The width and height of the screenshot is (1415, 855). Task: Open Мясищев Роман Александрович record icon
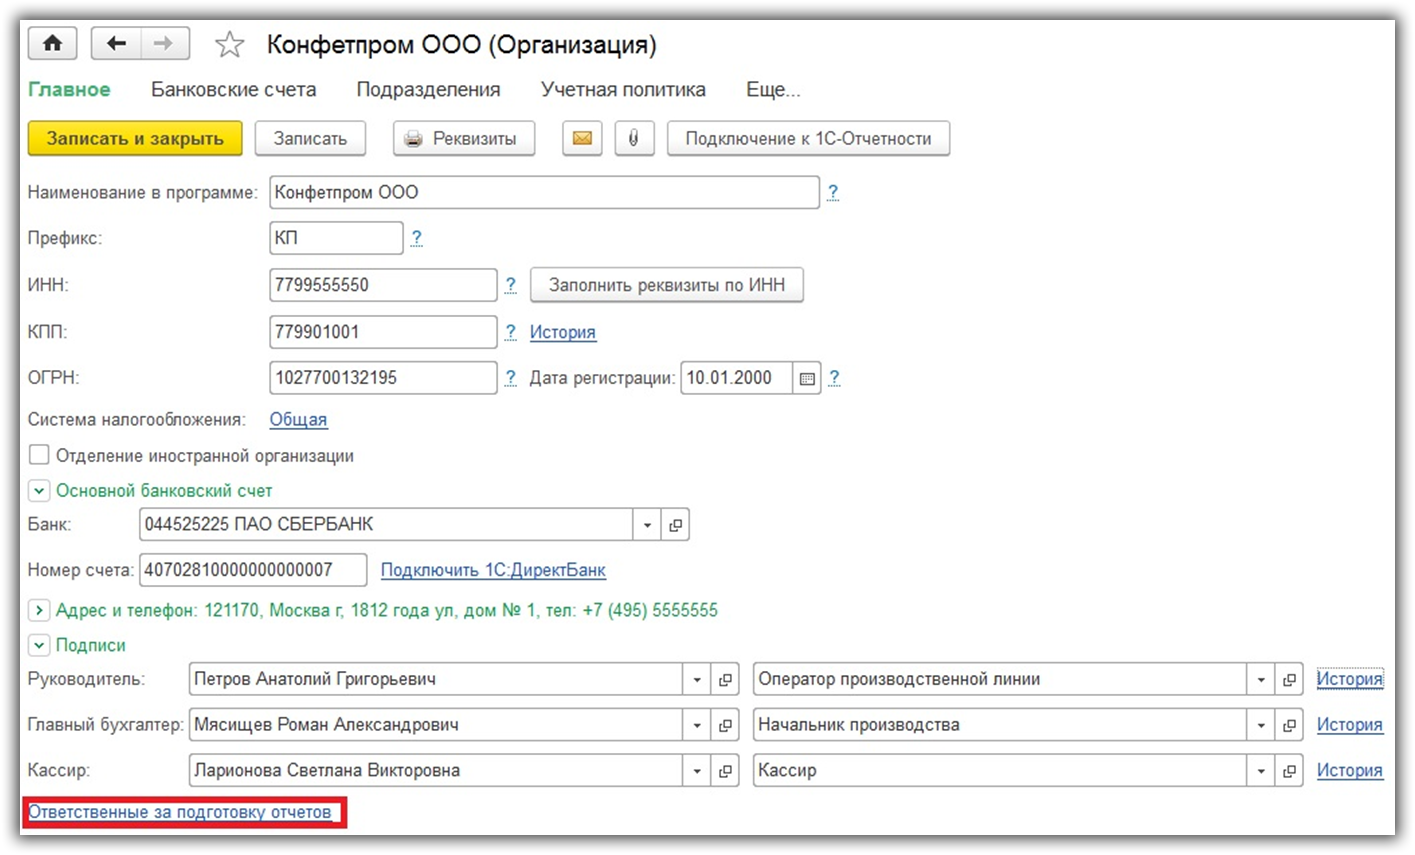coord(725,726)
